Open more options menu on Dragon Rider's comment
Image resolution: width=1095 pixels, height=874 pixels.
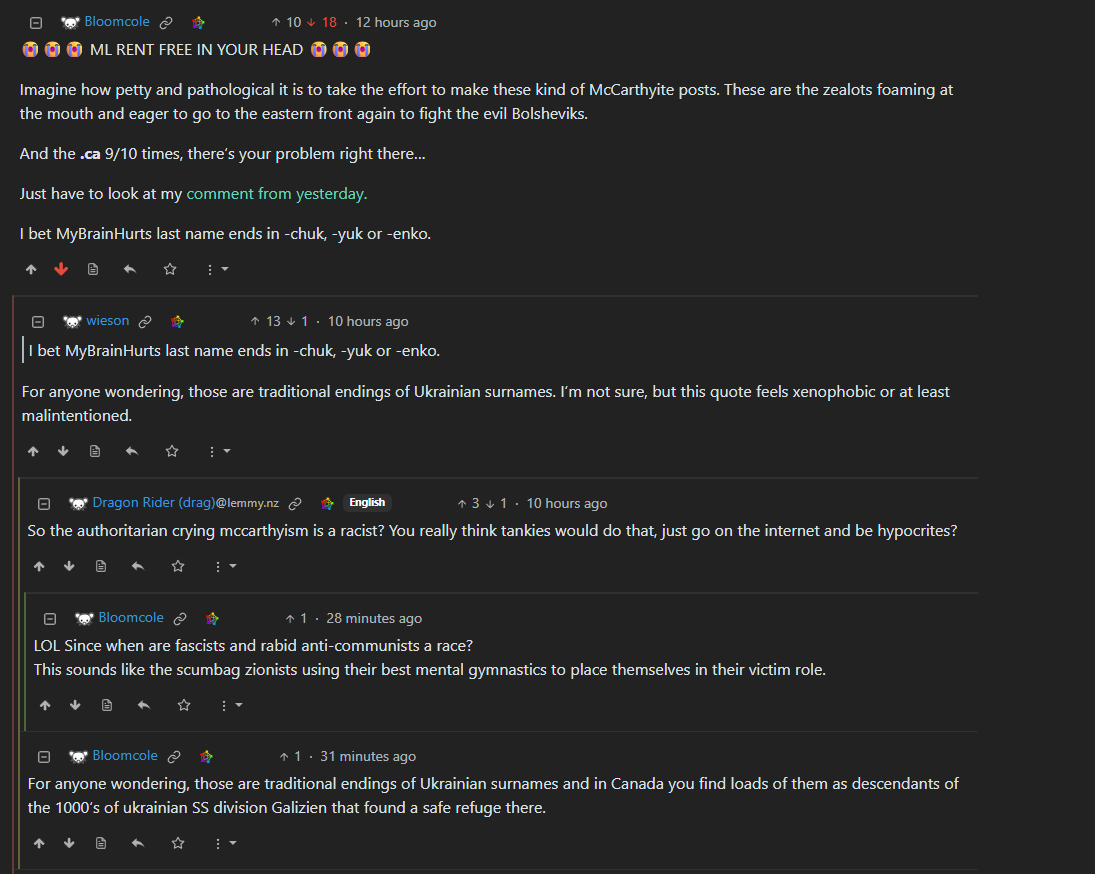pos(224,566)
